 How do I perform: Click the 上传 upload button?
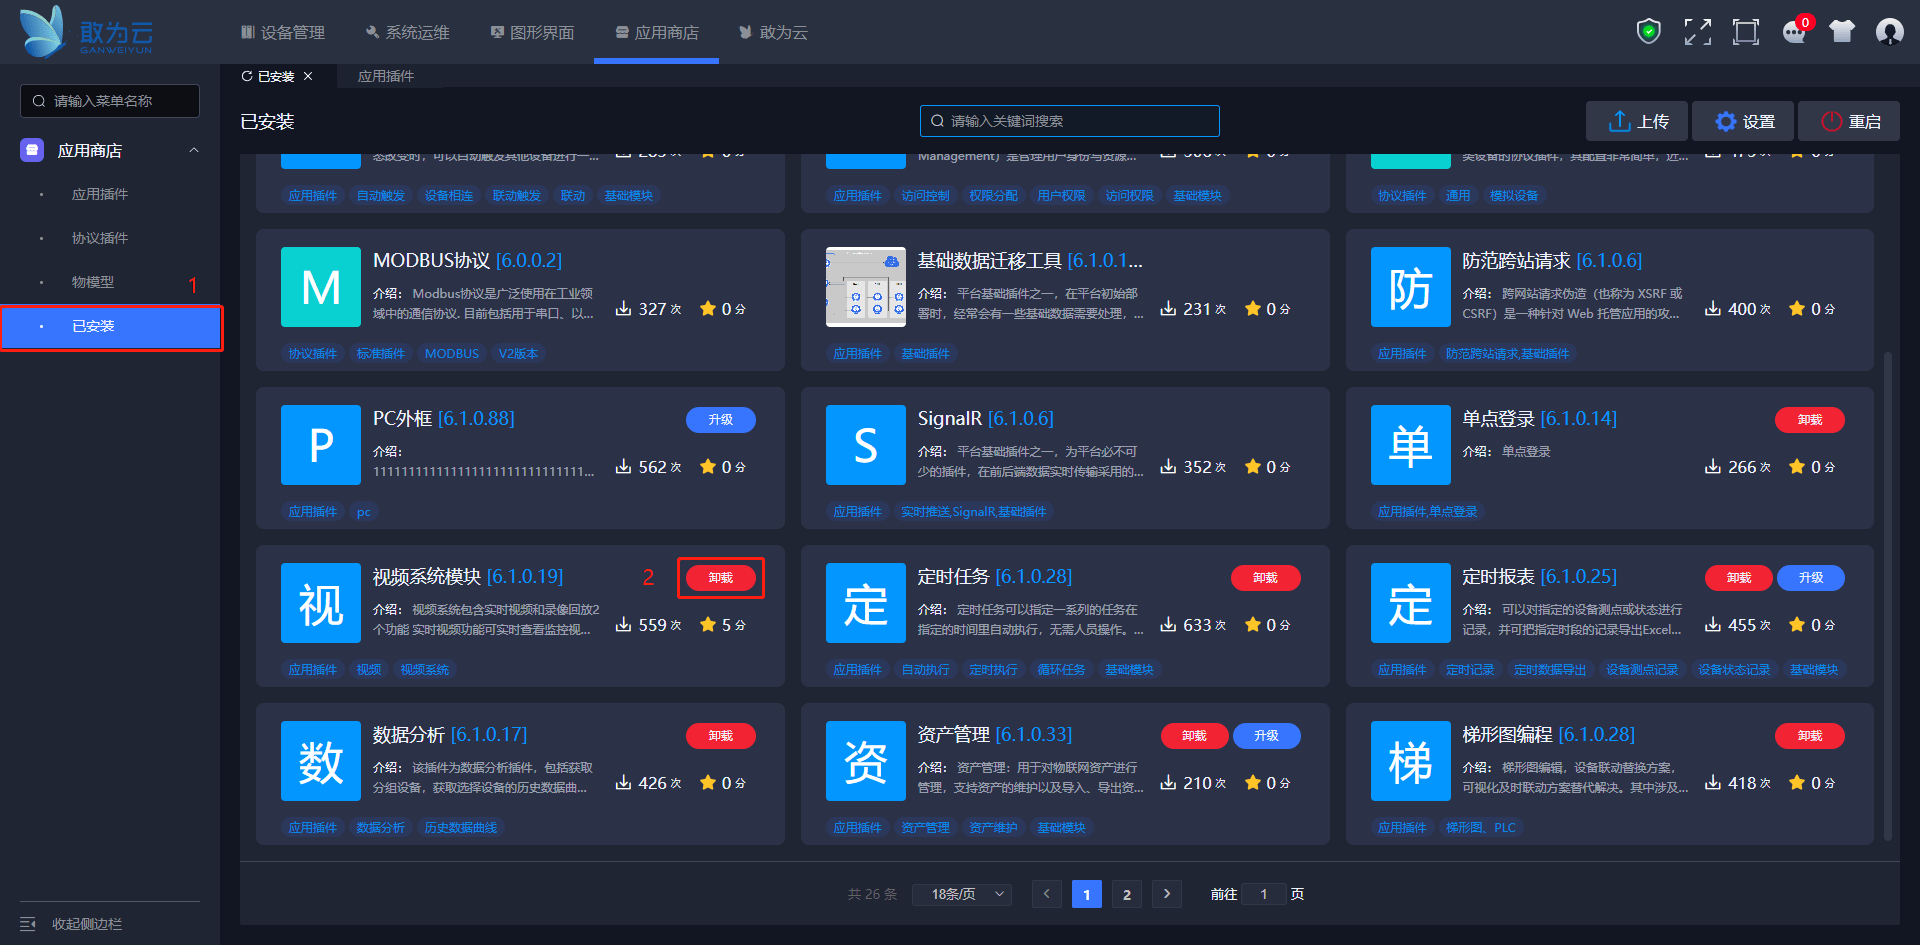click(1637, 121)
